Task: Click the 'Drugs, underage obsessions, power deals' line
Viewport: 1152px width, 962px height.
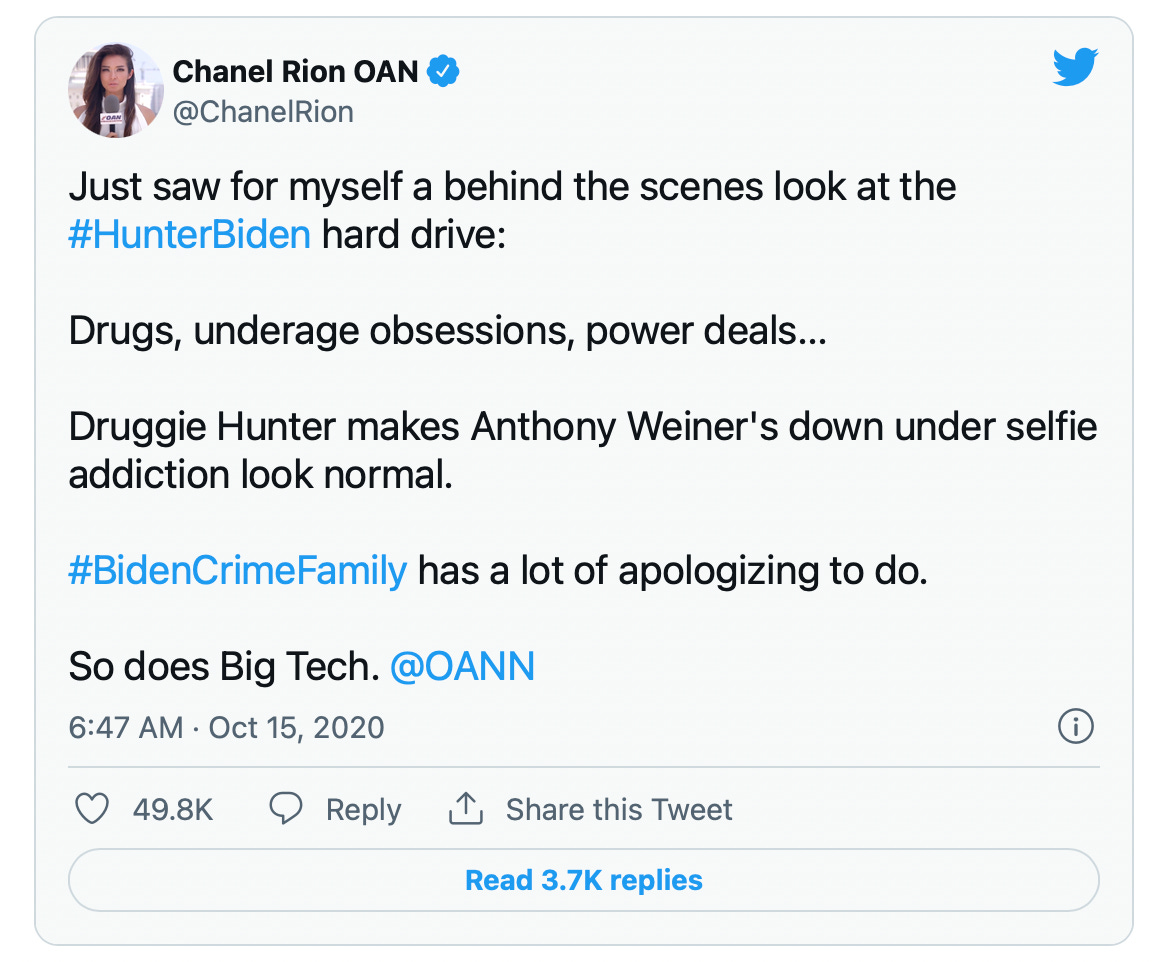Action: [447, 331]
